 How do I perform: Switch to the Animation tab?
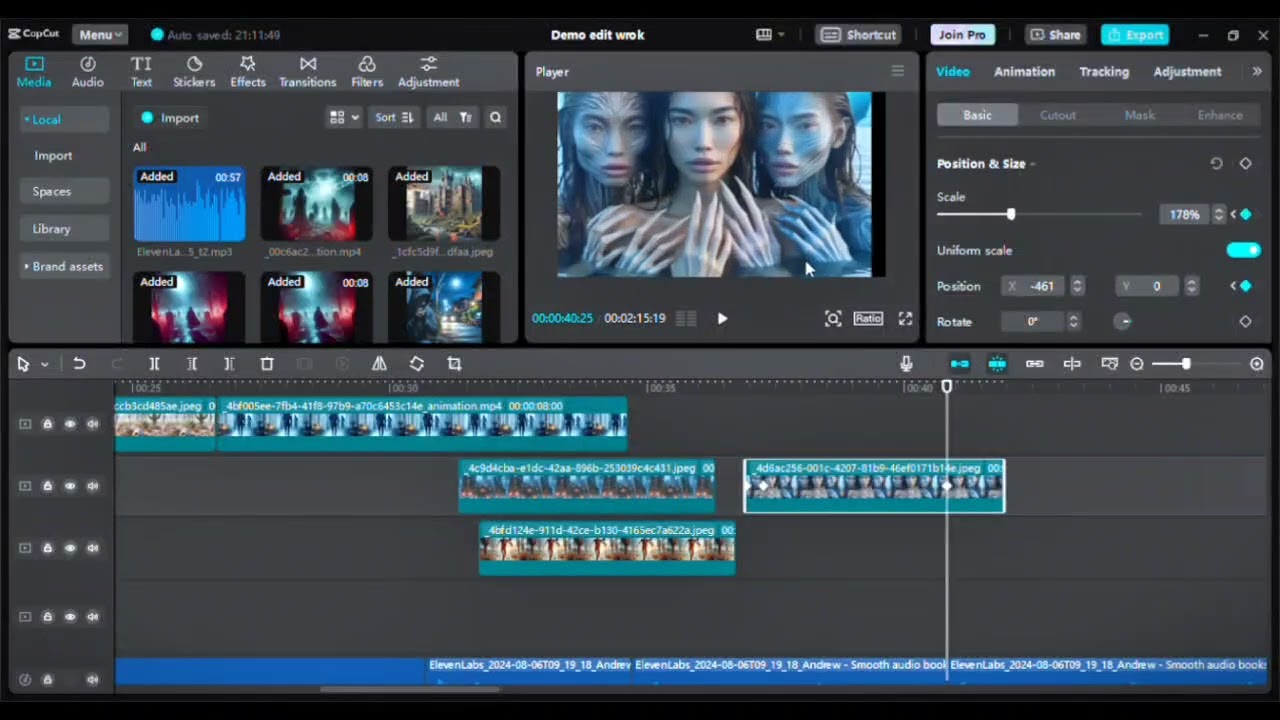point(1024,71)
